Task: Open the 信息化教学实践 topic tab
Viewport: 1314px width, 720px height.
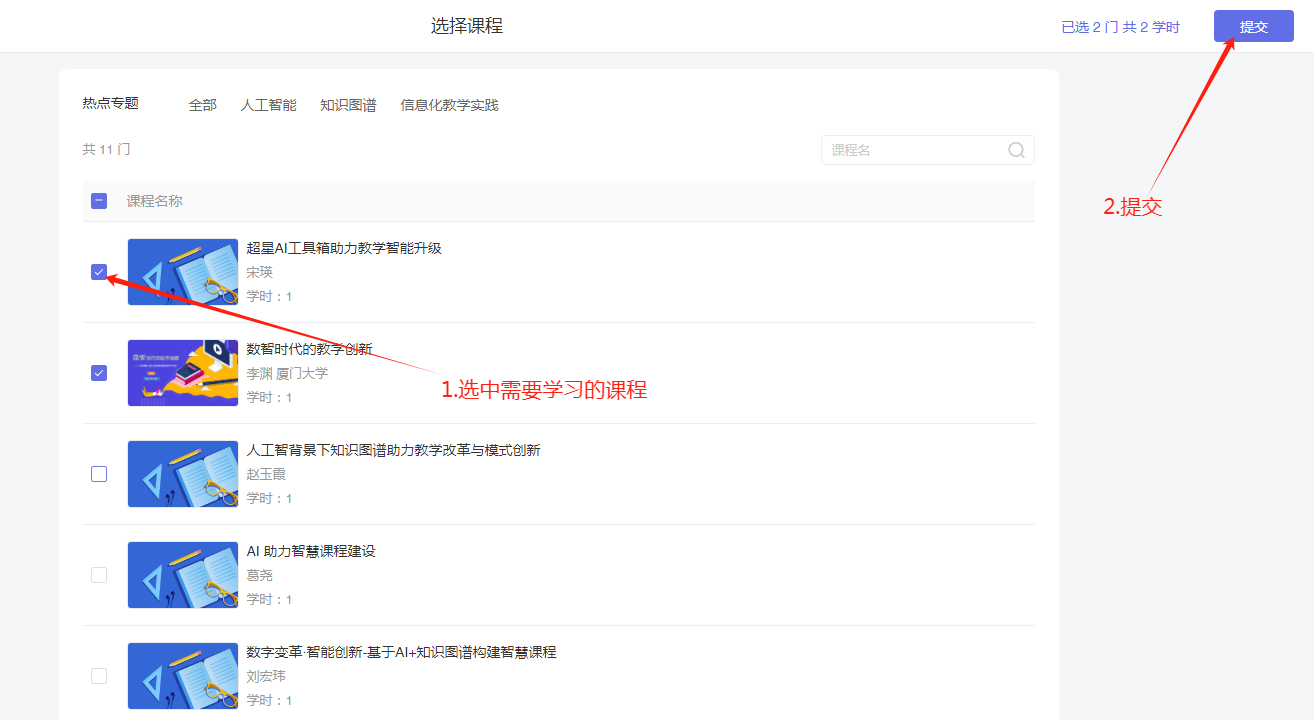Action: [x=449, y=105]
